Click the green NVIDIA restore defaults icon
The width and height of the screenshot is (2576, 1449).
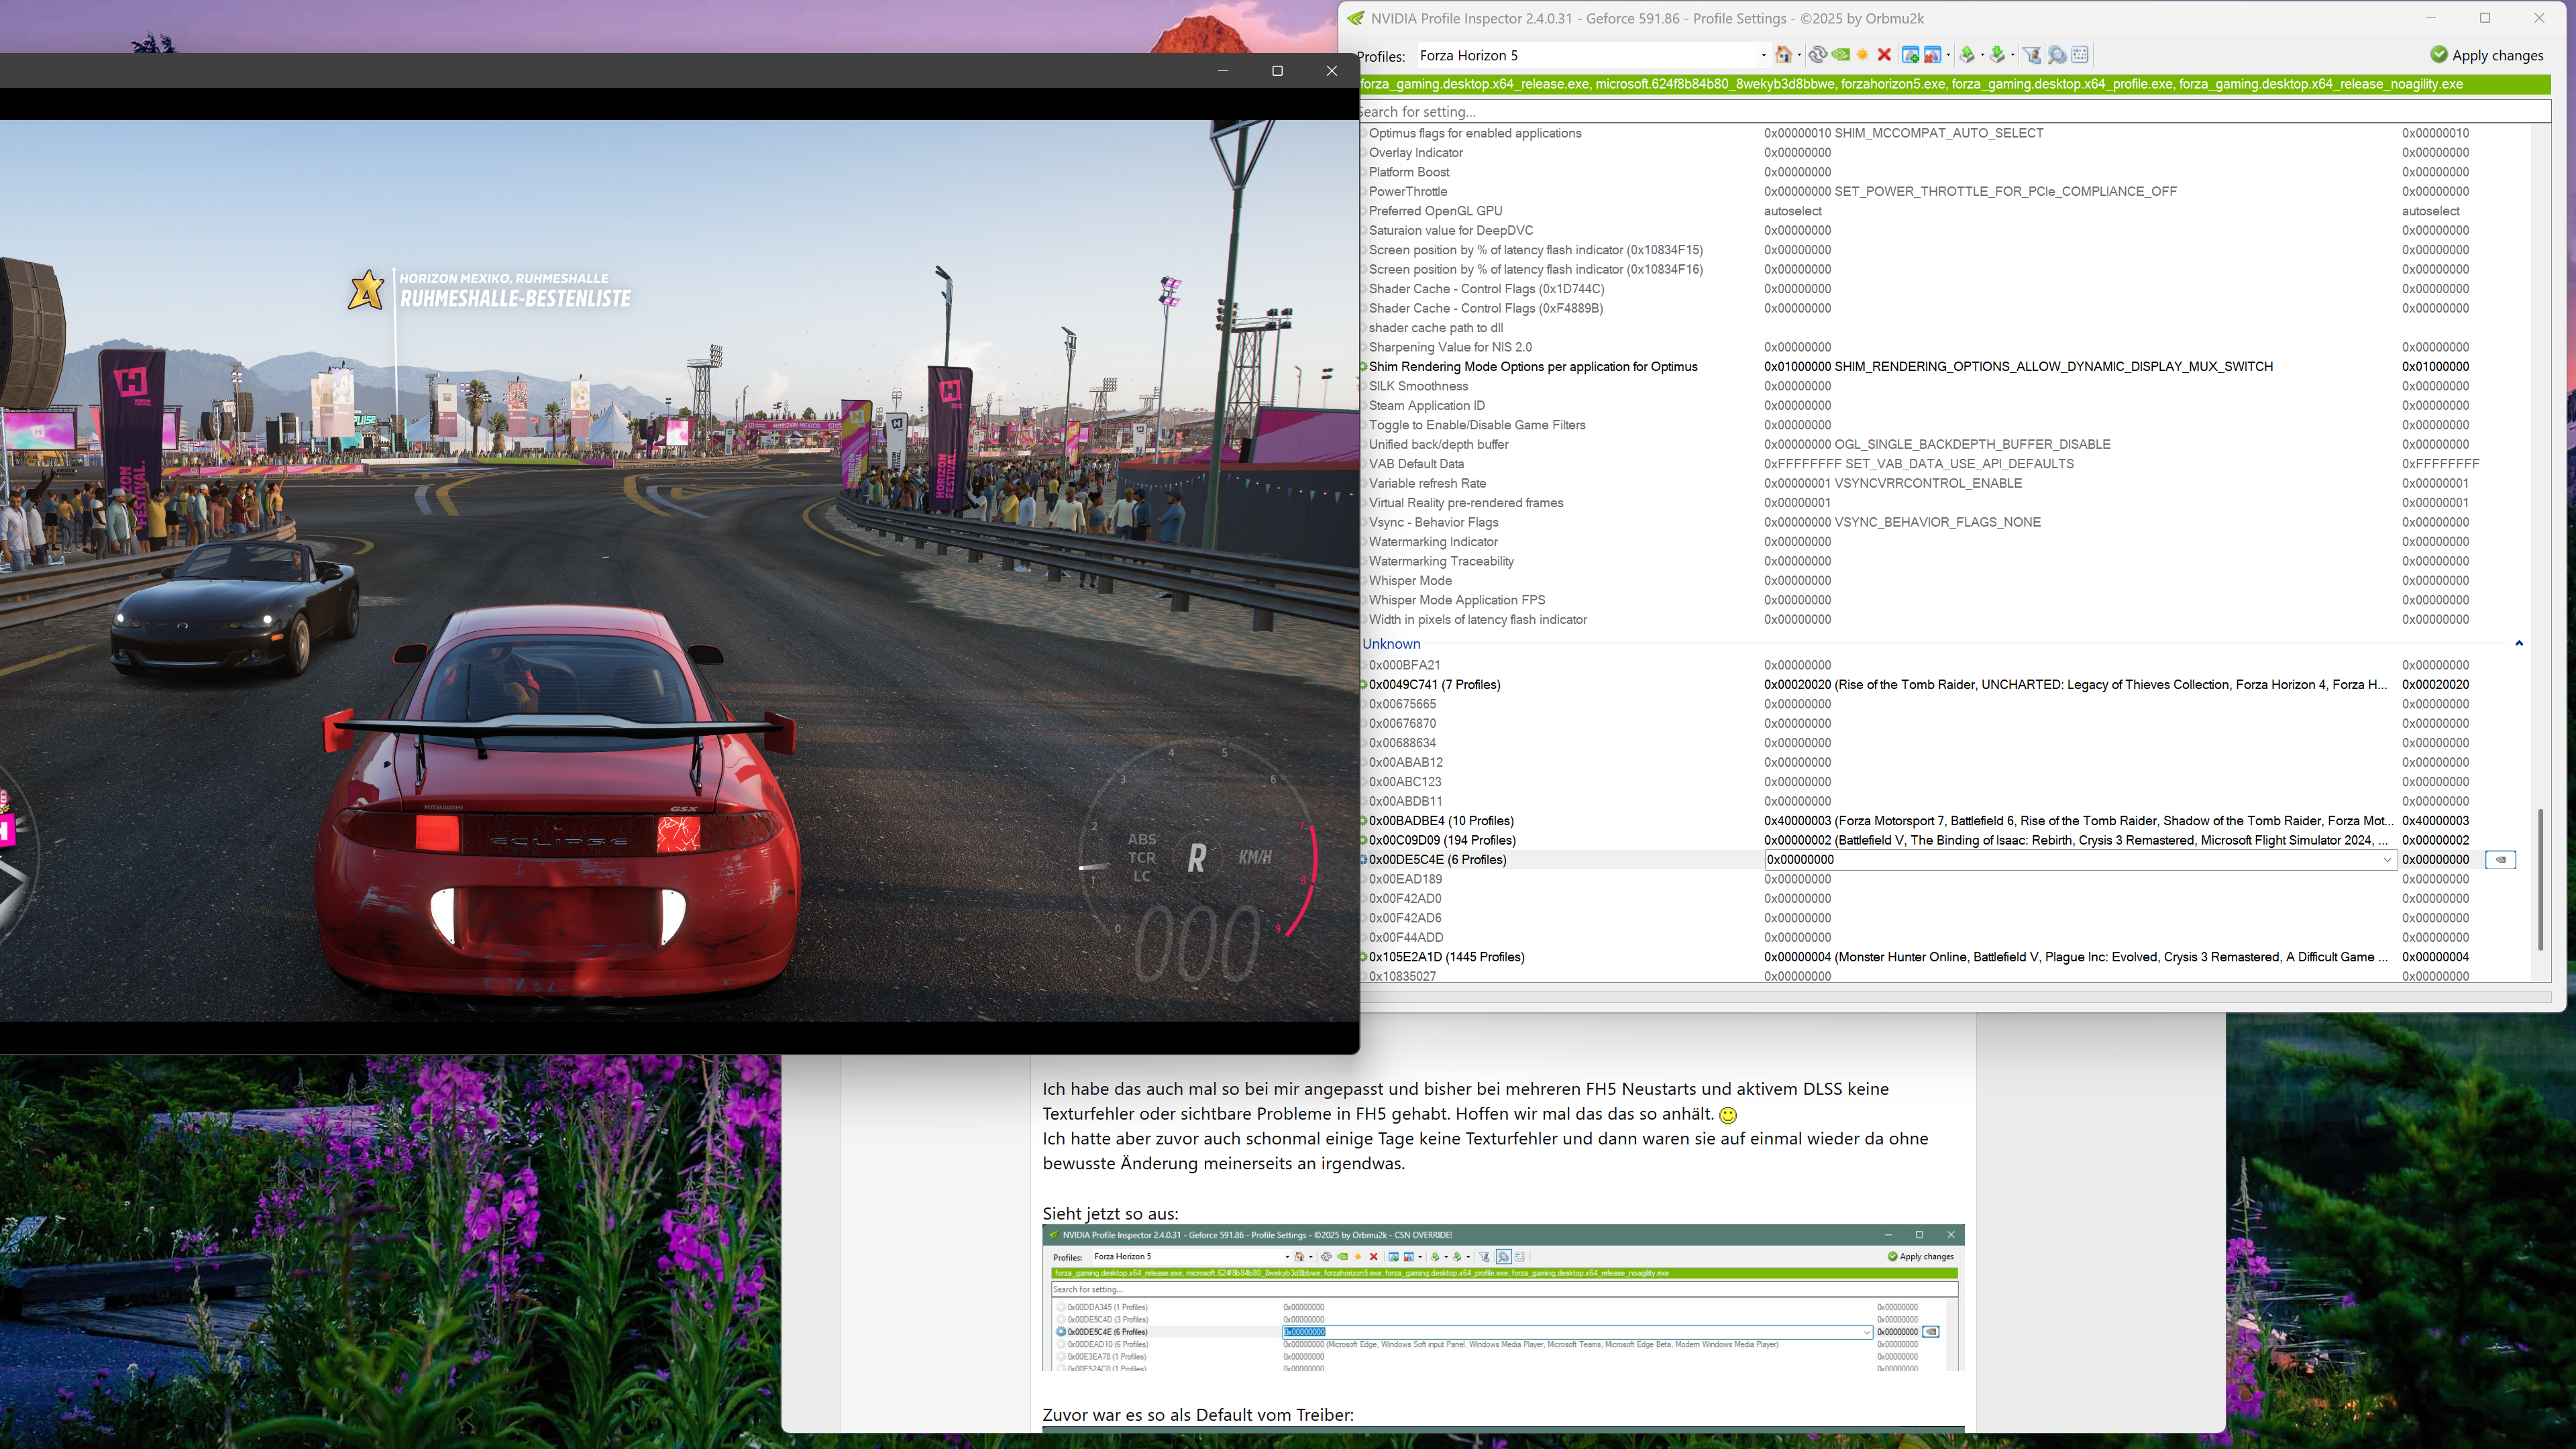(x=1841, y=55)
